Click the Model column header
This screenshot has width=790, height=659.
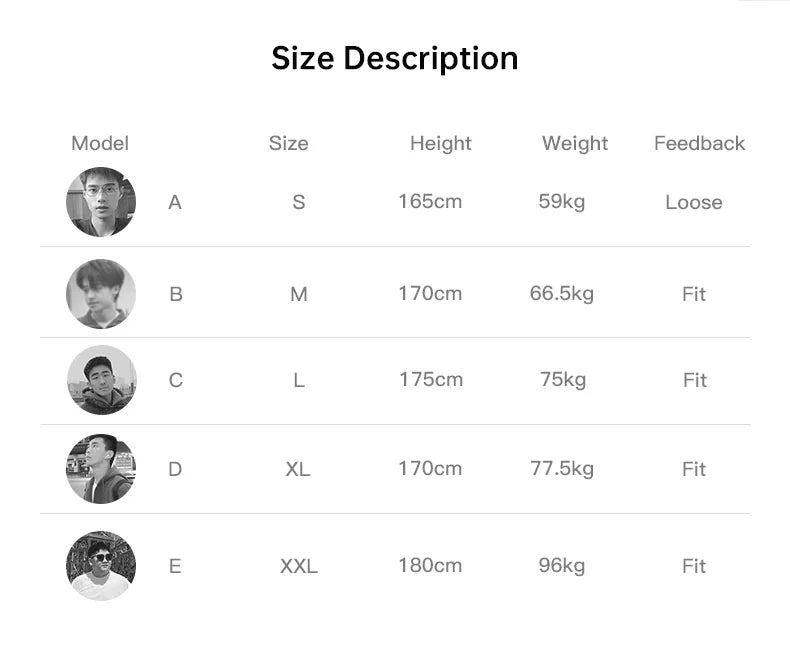click(100, 143)
